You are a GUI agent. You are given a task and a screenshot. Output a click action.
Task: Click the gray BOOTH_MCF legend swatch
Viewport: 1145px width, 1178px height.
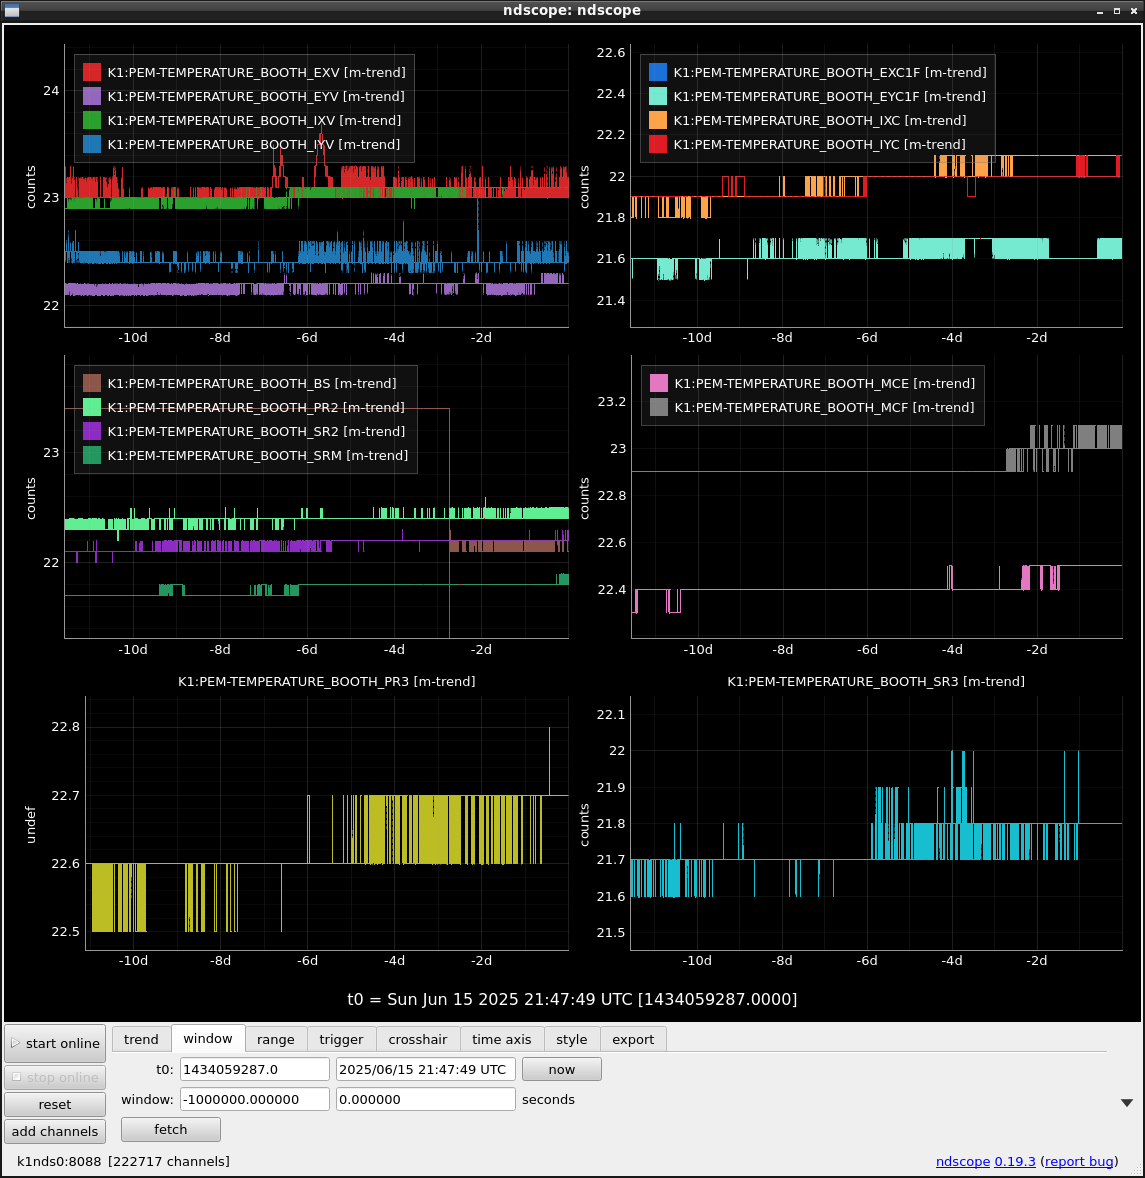[x=659, y=407]
